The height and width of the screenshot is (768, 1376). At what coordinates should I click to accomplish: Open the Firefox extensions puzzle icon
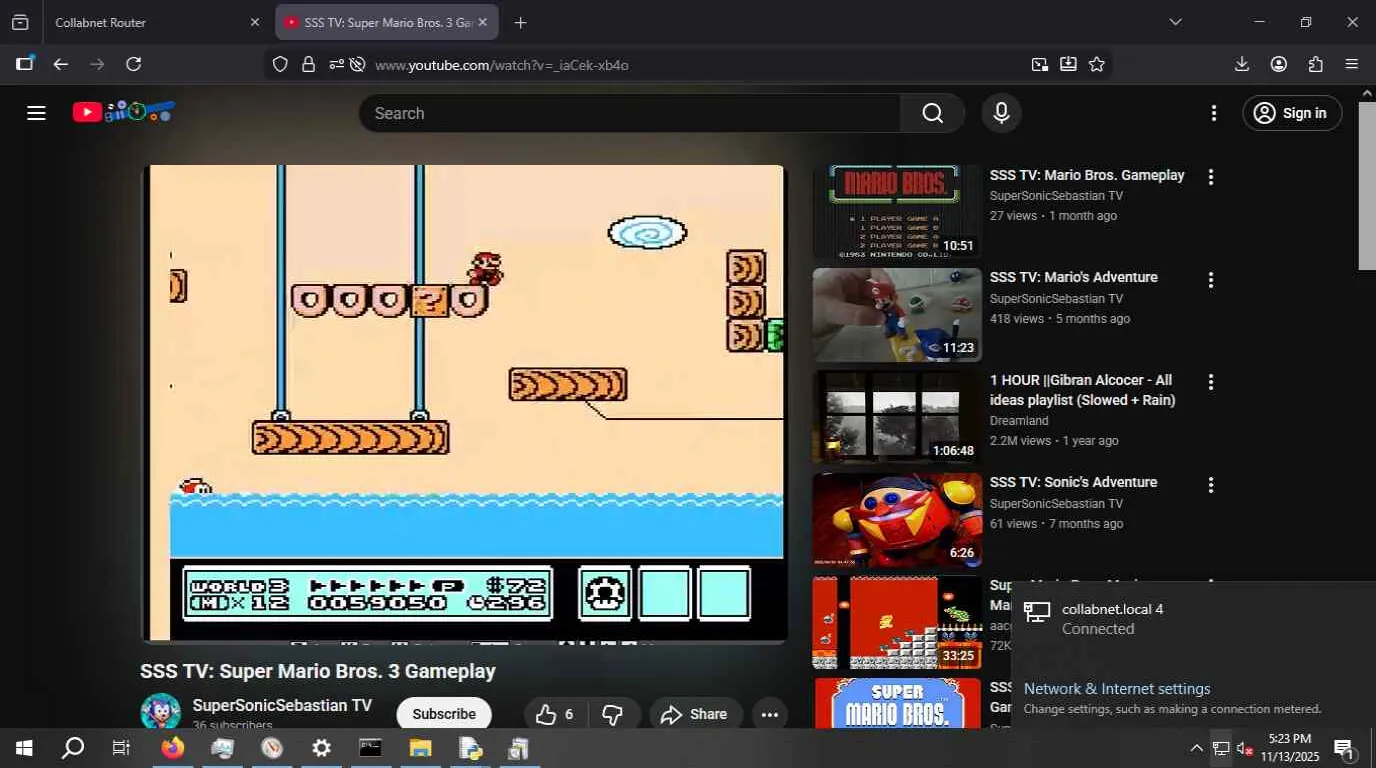click(1315, 64)
